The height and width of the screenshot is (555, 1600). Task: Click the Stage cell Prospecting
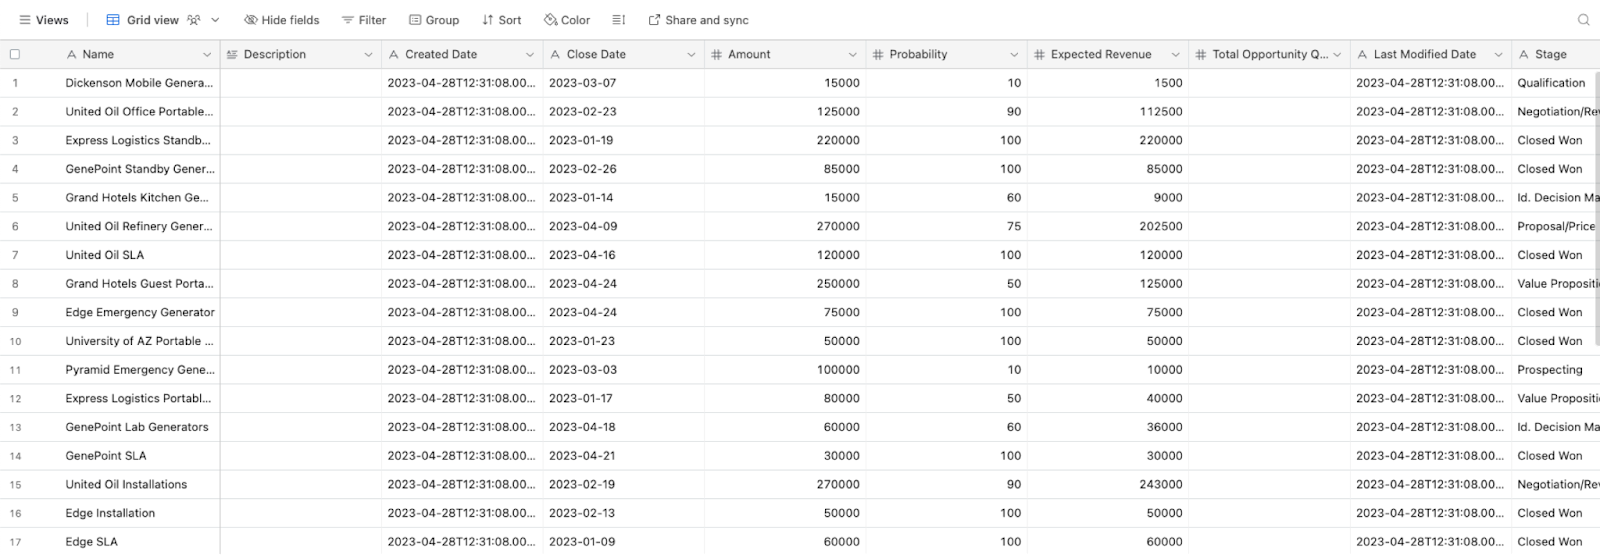point(1555,370)
